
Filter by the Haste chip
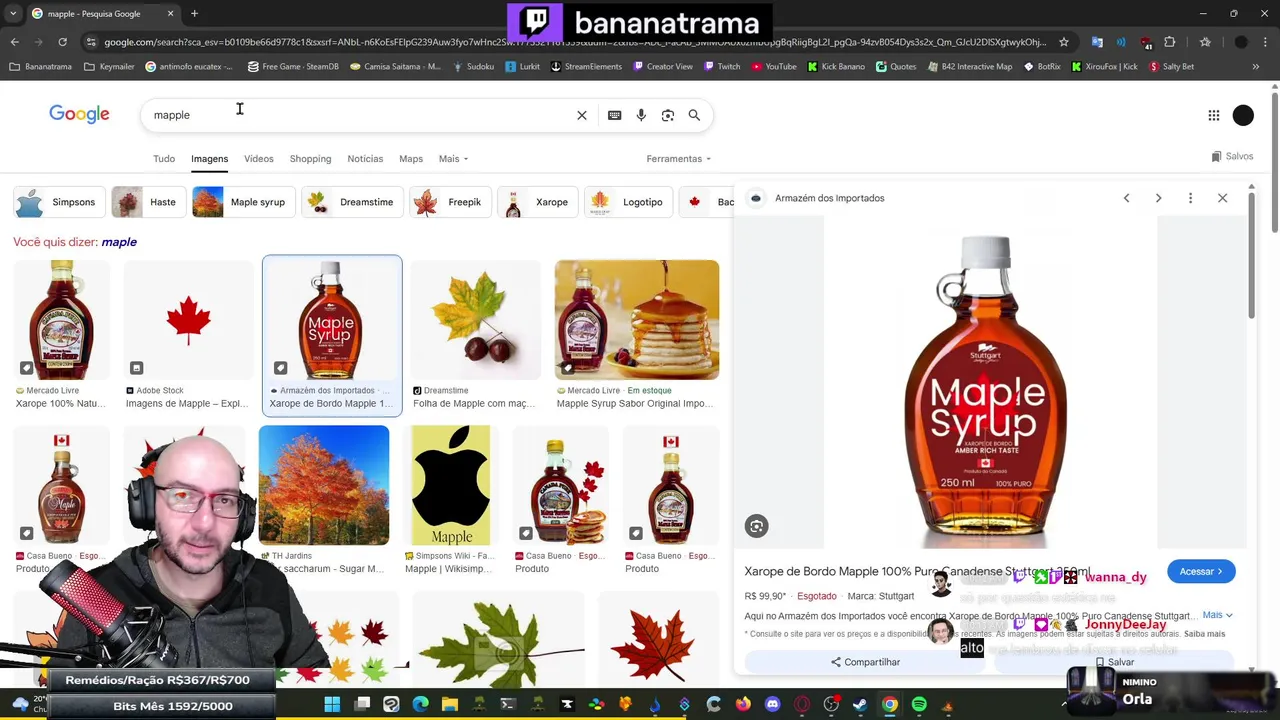(147, 202)
